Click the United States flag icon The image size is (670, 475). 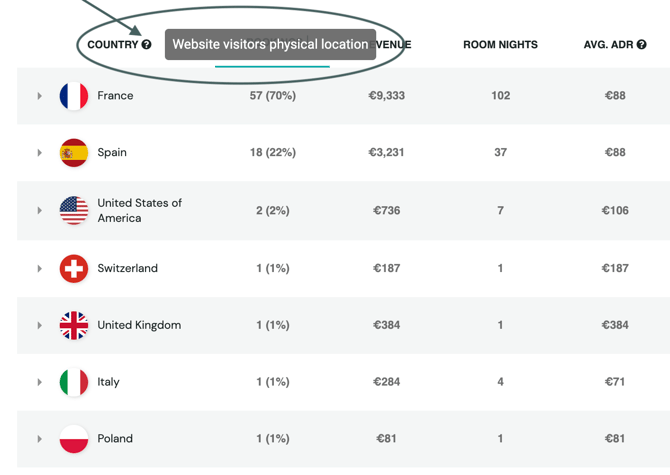pos(74,210)
